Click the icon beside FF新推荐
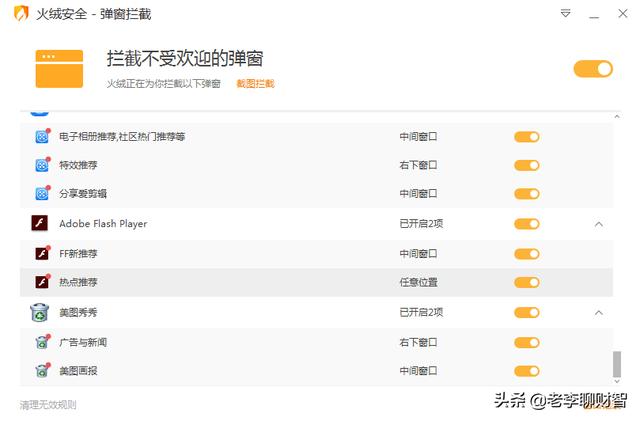Image resolution: width=640 pixels, height=421 pixels. 42,254
